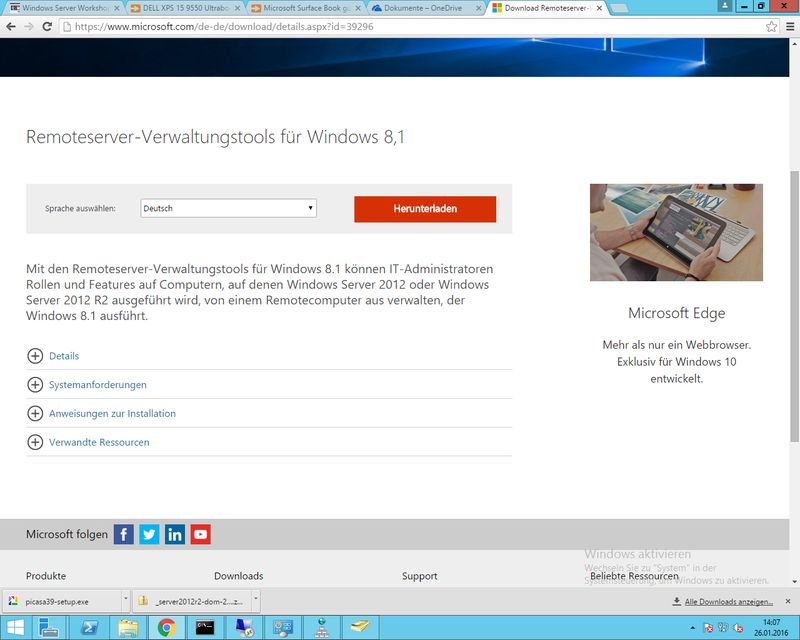Open the yellow notes taskbar icon
Image resolution: width=800 pixels, height=640 pixels.
pyautogui.click(x=360, y=627)
